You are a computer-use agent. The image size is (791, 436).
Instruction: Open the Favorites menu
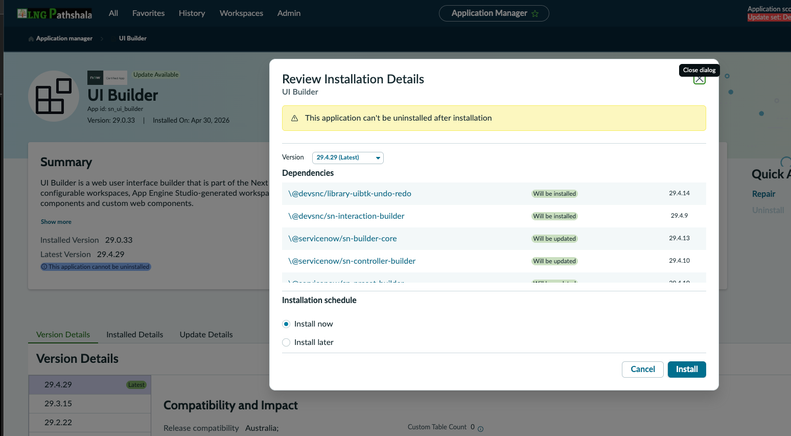click(148, 13)
